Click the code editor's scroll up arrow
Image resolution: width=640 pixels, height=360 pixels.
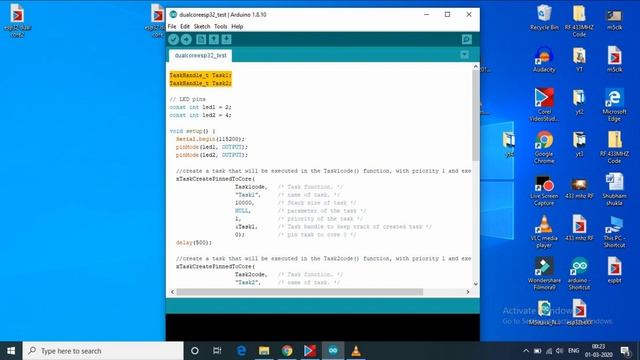[x=476, y=66]
